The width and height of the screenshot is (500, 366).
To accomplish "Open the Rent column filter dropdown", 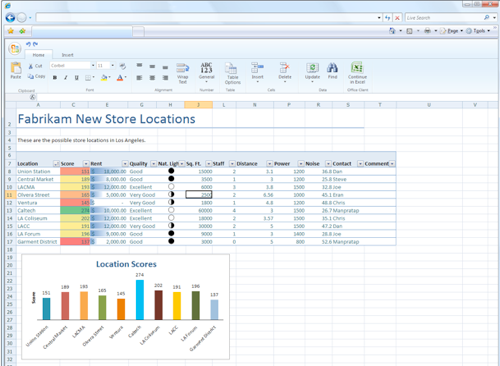I will [125, 164].
